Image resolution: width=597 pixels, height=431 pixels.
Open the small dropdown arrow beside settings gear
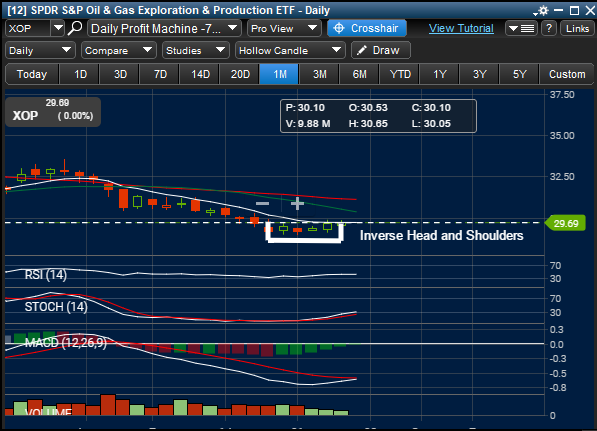click(x=535, y=14)
